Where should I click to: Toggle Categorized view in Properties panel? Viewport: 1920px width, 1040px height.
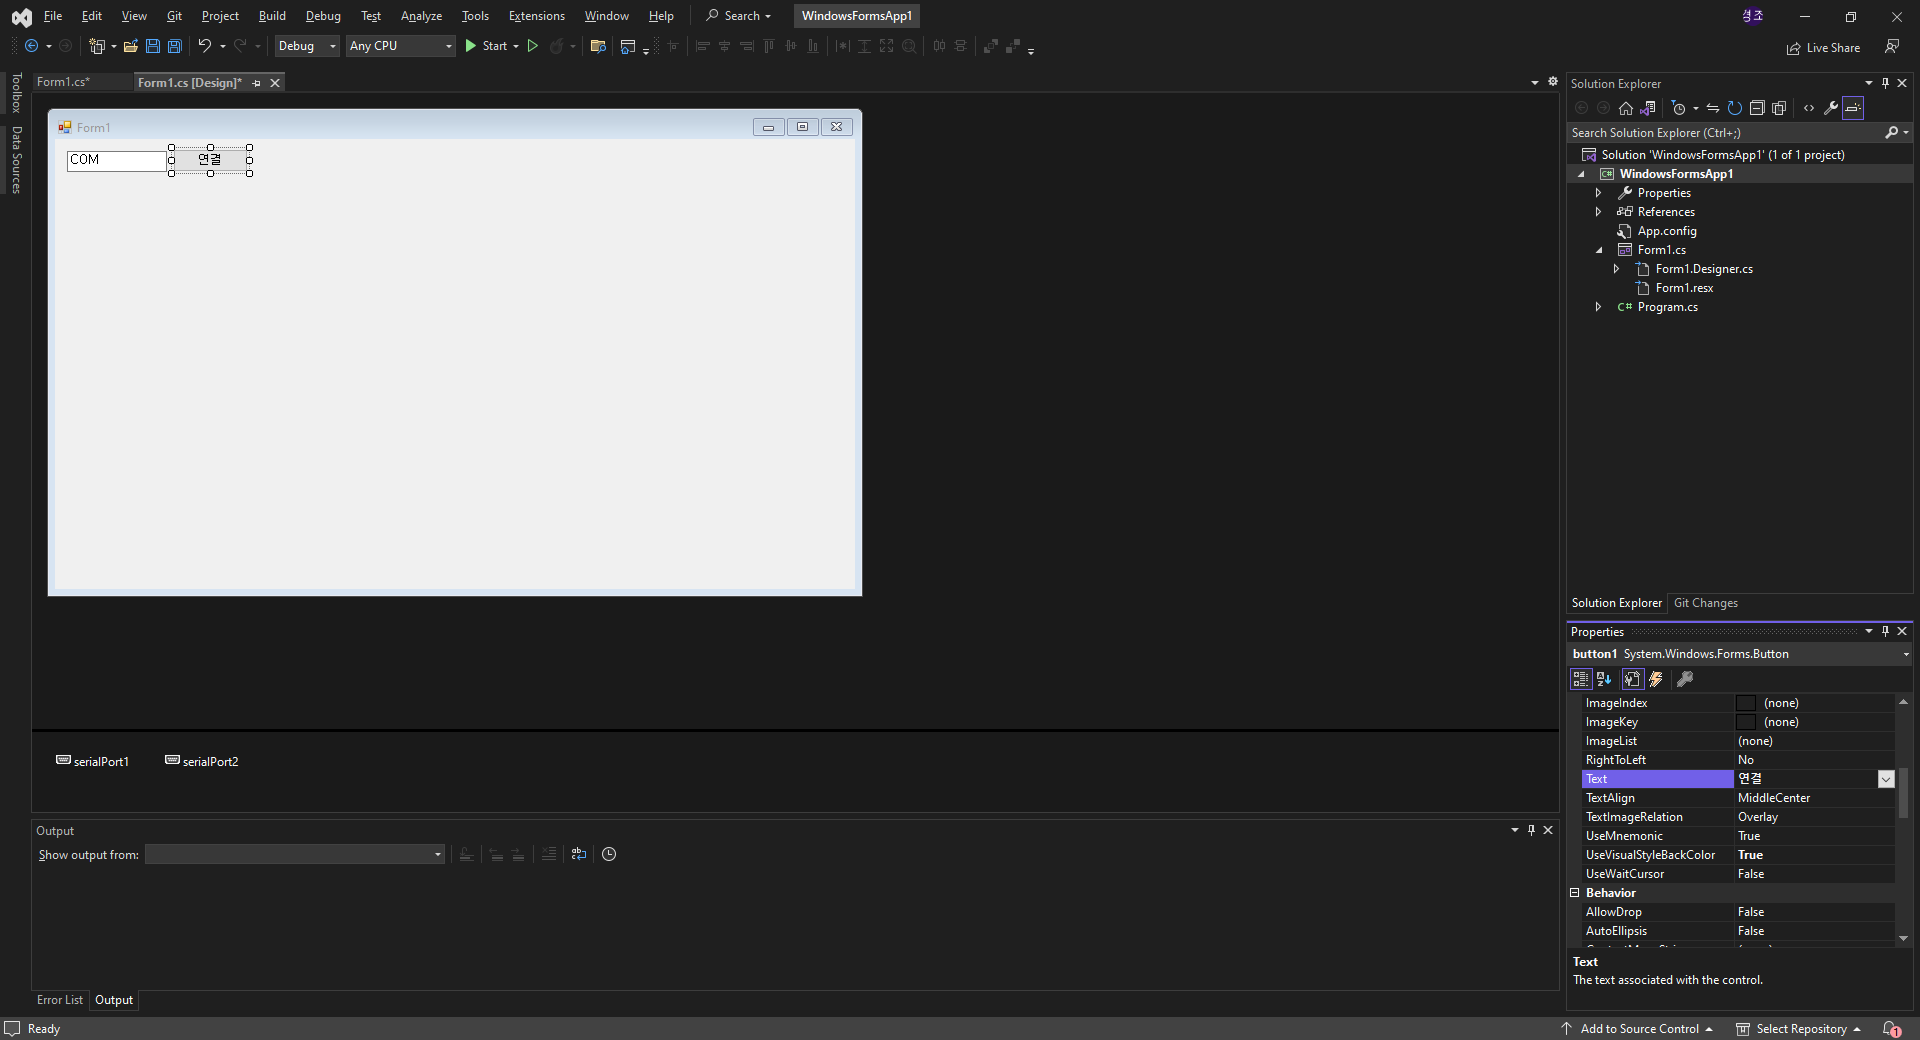1581,679
